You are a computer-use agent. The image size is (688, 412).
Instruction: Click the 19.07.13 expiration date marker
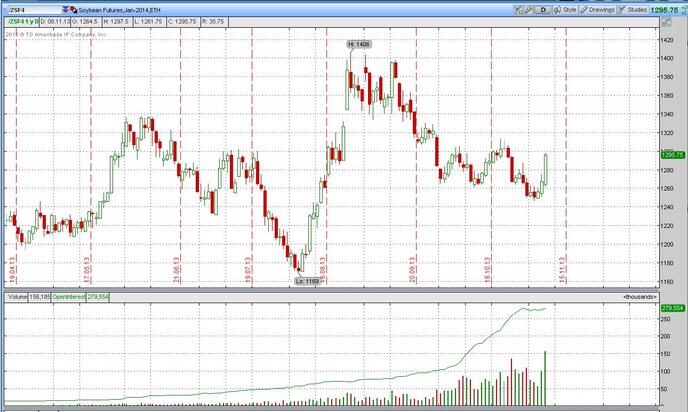coord(248,270)
